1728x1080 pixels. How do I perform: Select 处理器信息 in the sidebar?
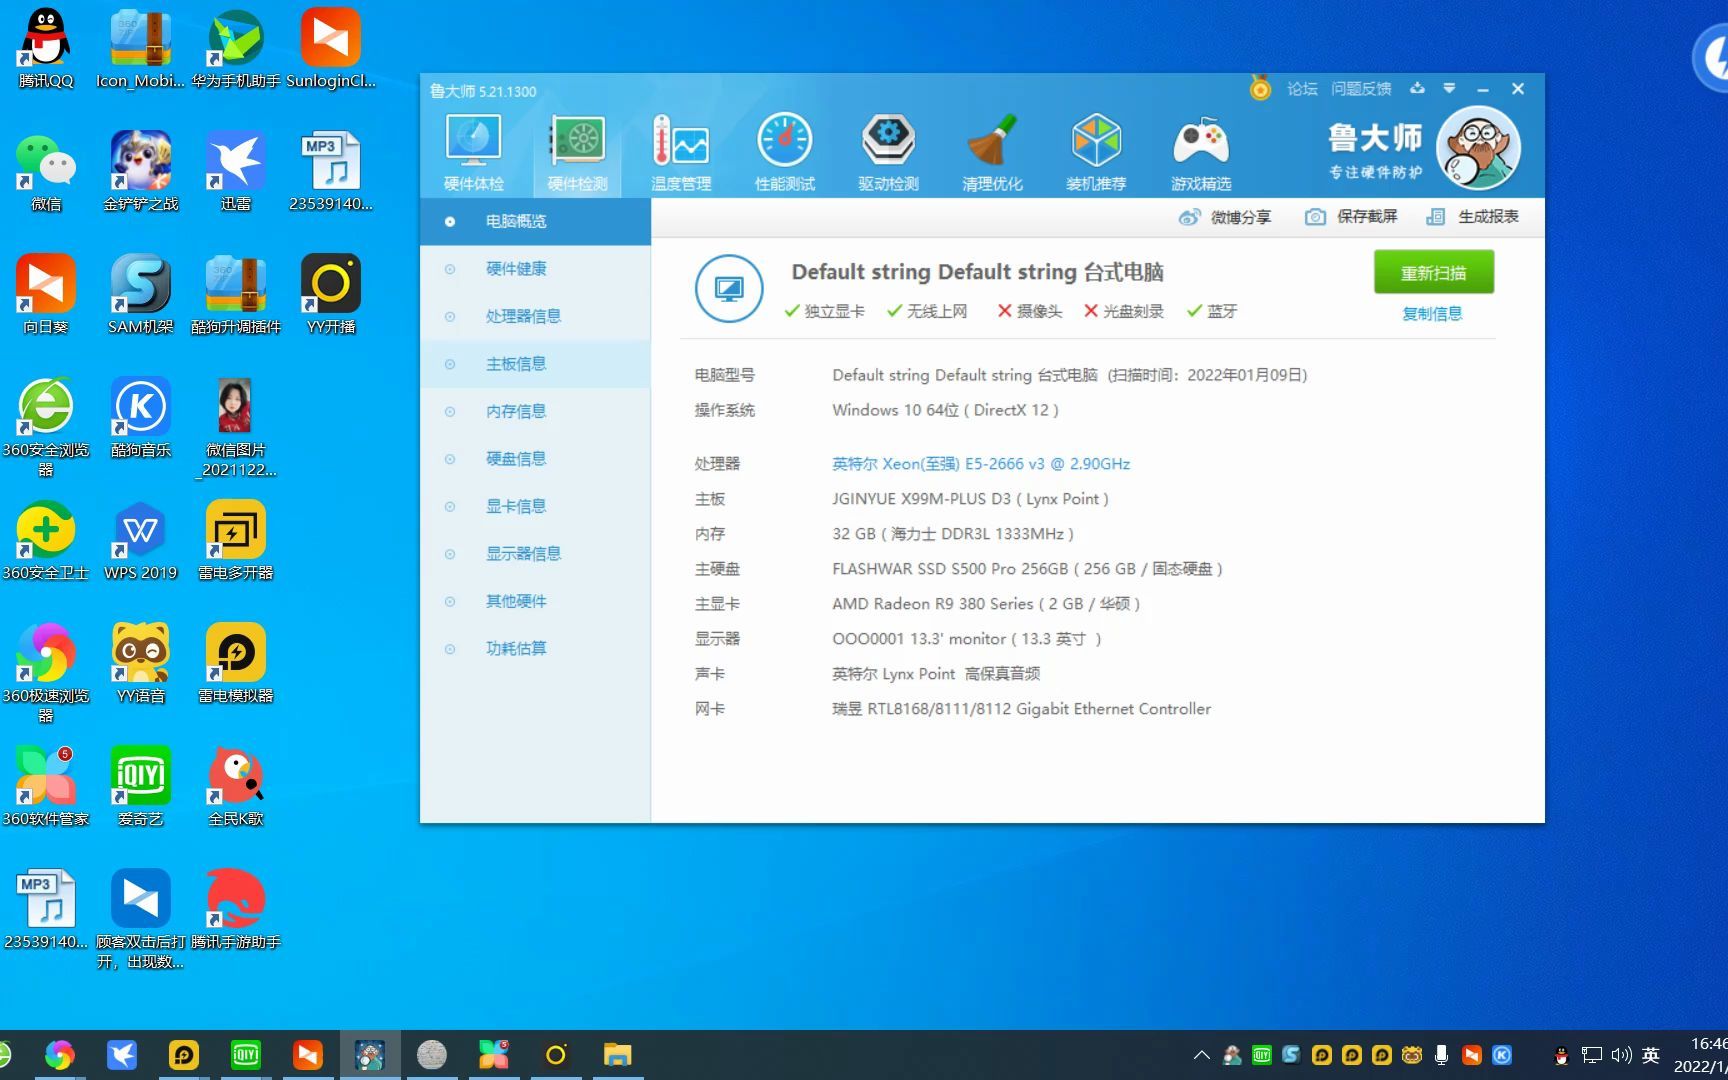536,316
